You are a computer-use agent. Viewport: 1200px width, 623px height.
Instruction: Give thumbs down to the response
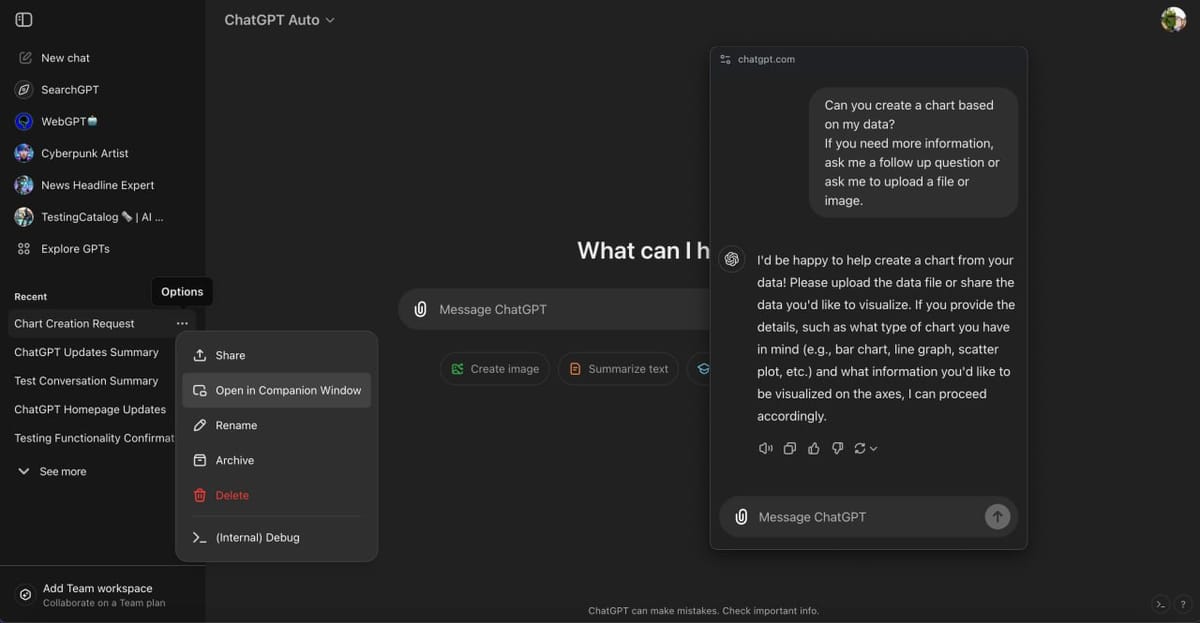click(838, 448)
